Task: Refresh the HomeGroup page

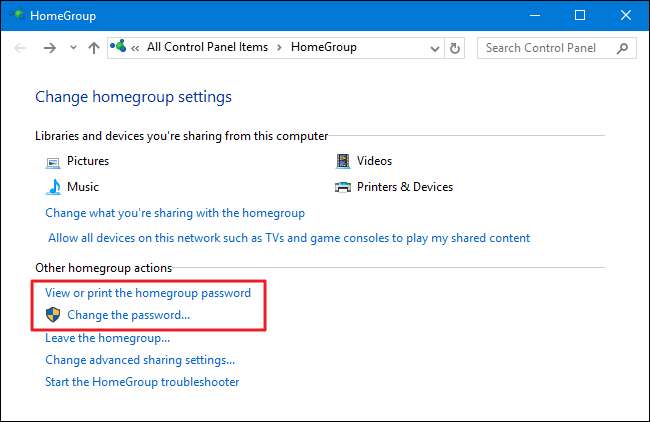Action: 456,47
